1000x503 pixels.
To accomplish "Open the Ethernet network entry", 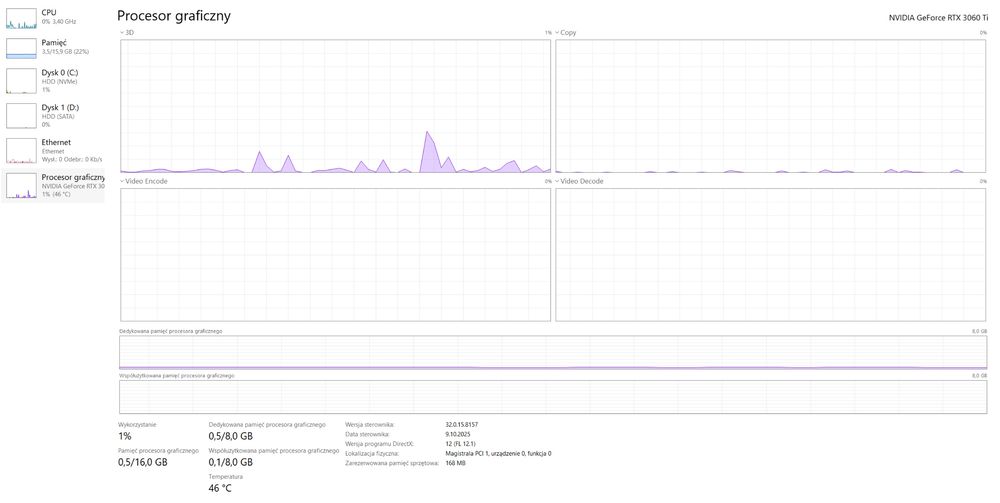I will [x=52, y=150].
